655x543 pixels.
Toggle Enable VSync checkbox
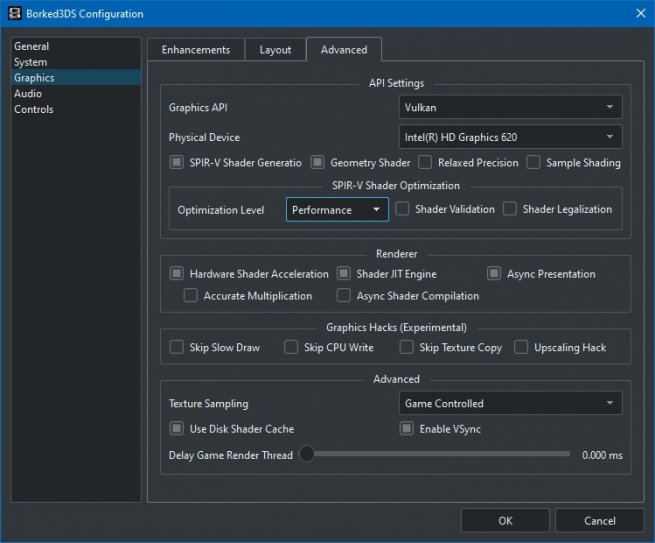pos(406,429)
